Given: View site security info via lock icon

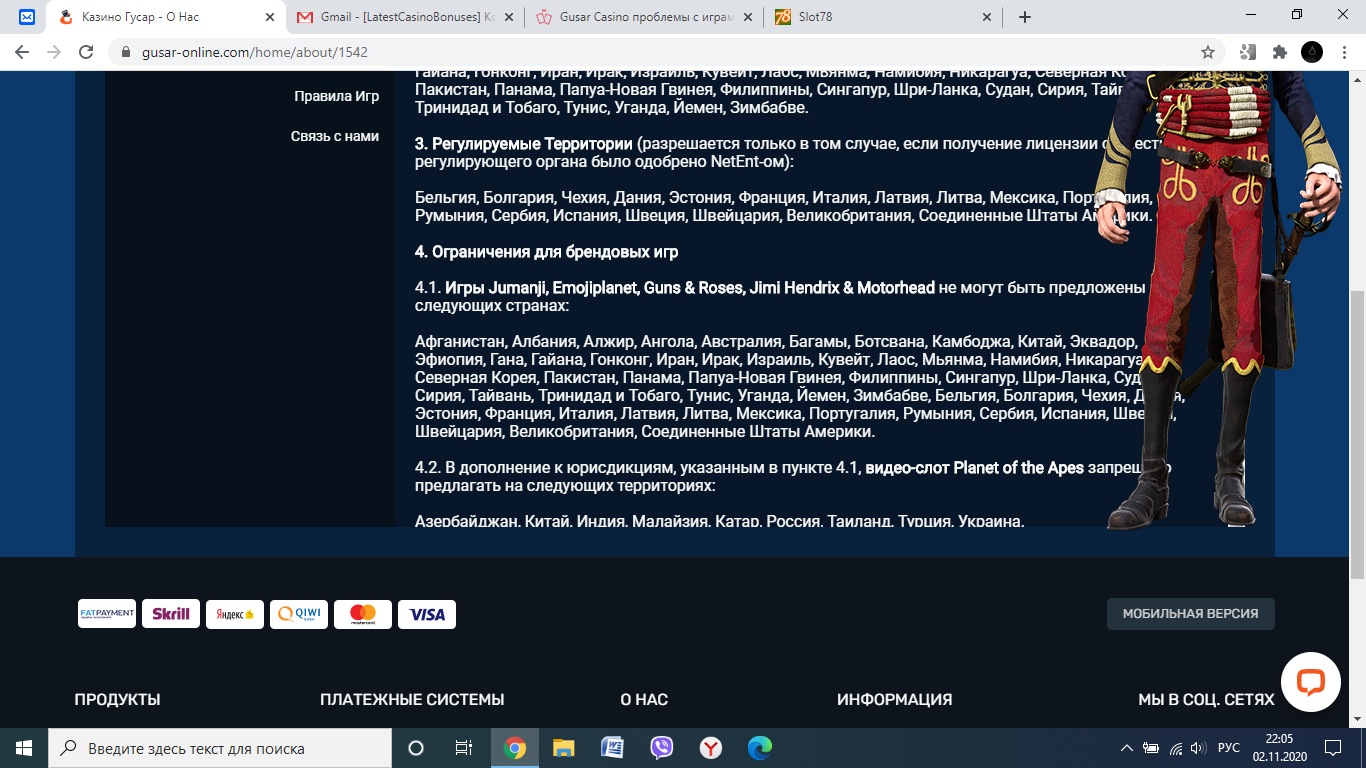Looking at the screenshot, I should pyautogui.click(x=125, y=52).
